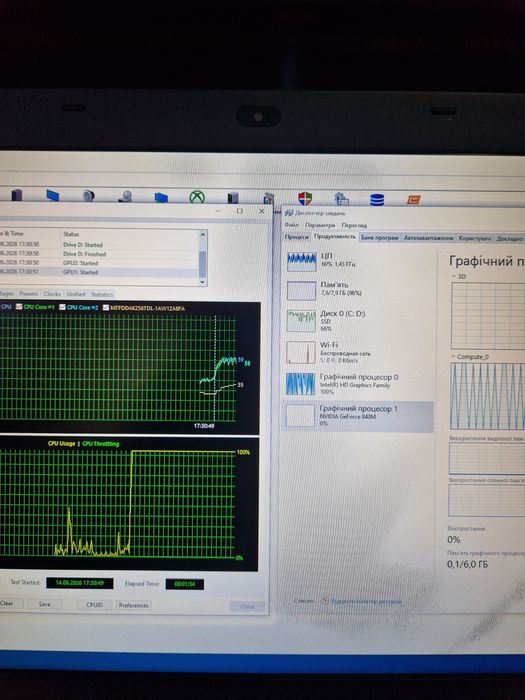This screenshot has width=525, height=700.
Task: Click Стисло to show fewer details
Action: [x=303, y=600]
